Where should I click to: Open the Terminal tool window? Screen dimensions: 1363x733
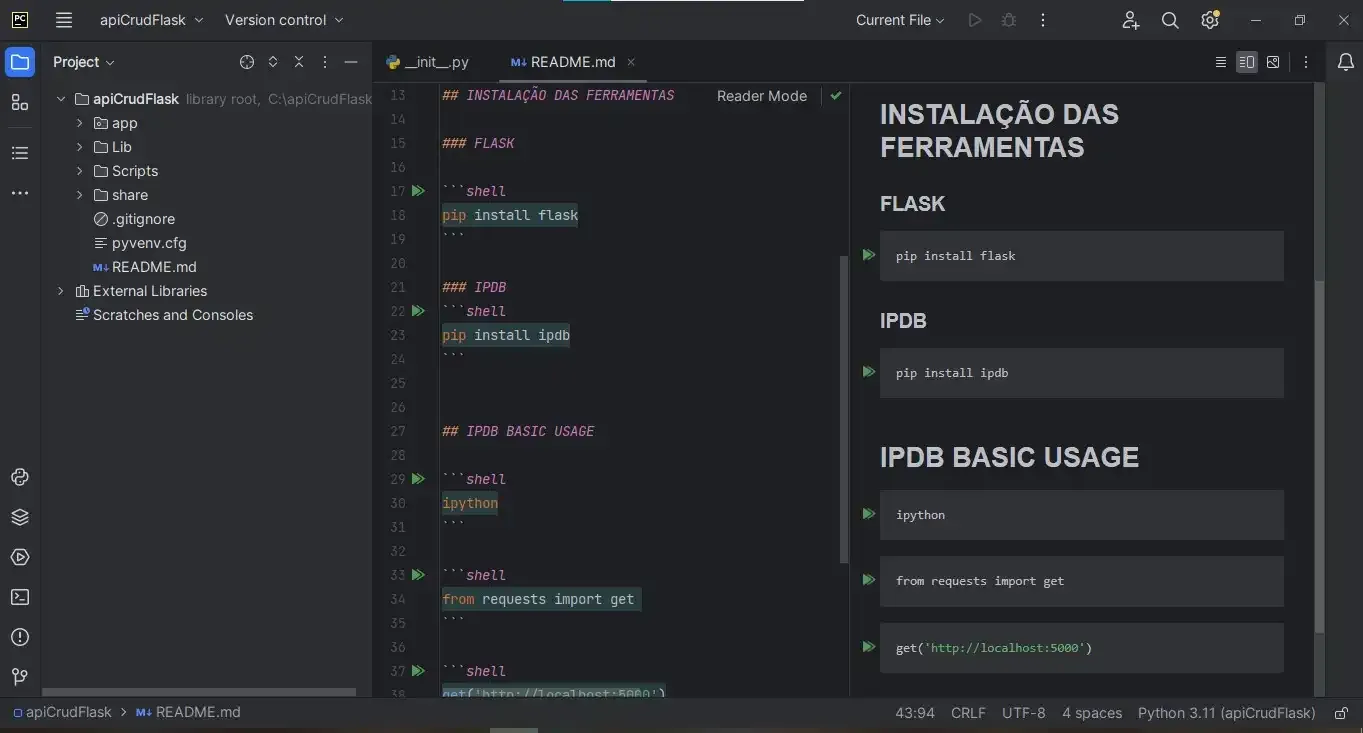coord(20,597)
